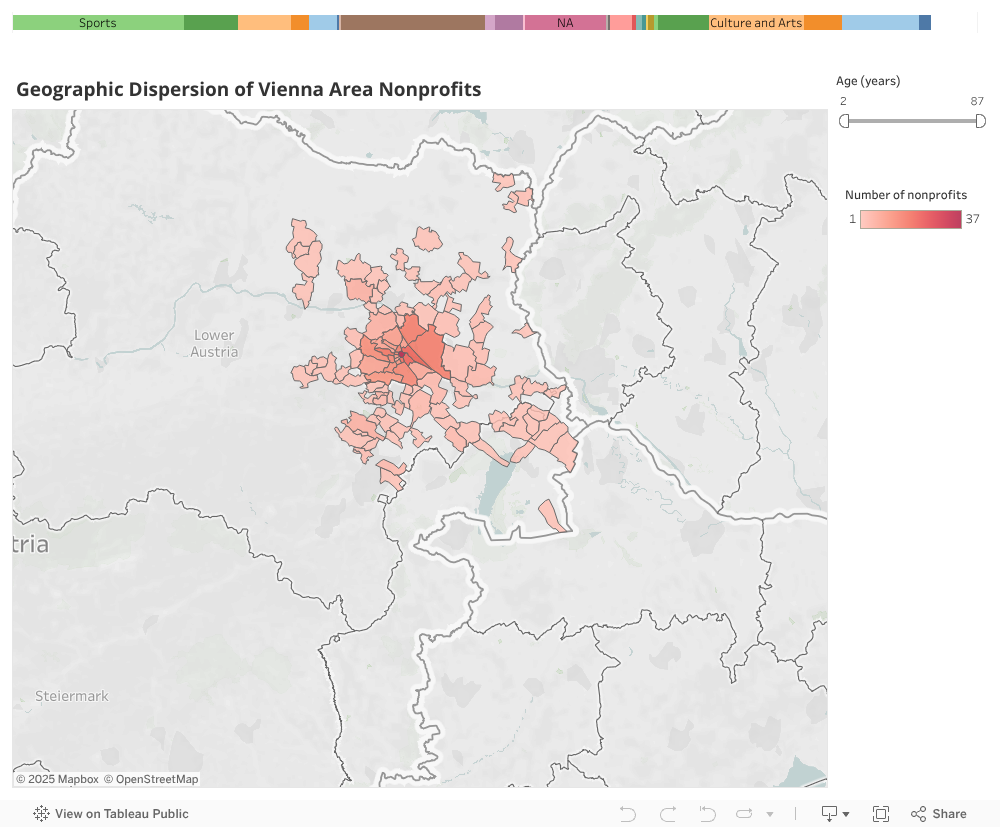Select the isolated southern map region
Image resolution: width=1000 pixels, height=827 pixels.
(x=551, y=515)
